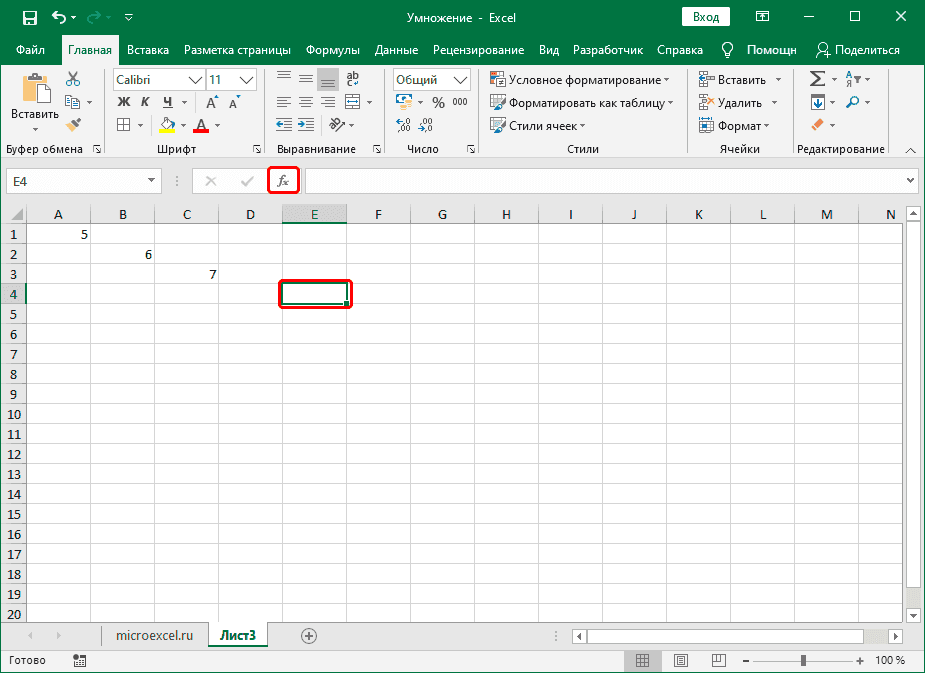925x673 pixels.
Task: Increase decimal places
Action: tap(404, 125)
